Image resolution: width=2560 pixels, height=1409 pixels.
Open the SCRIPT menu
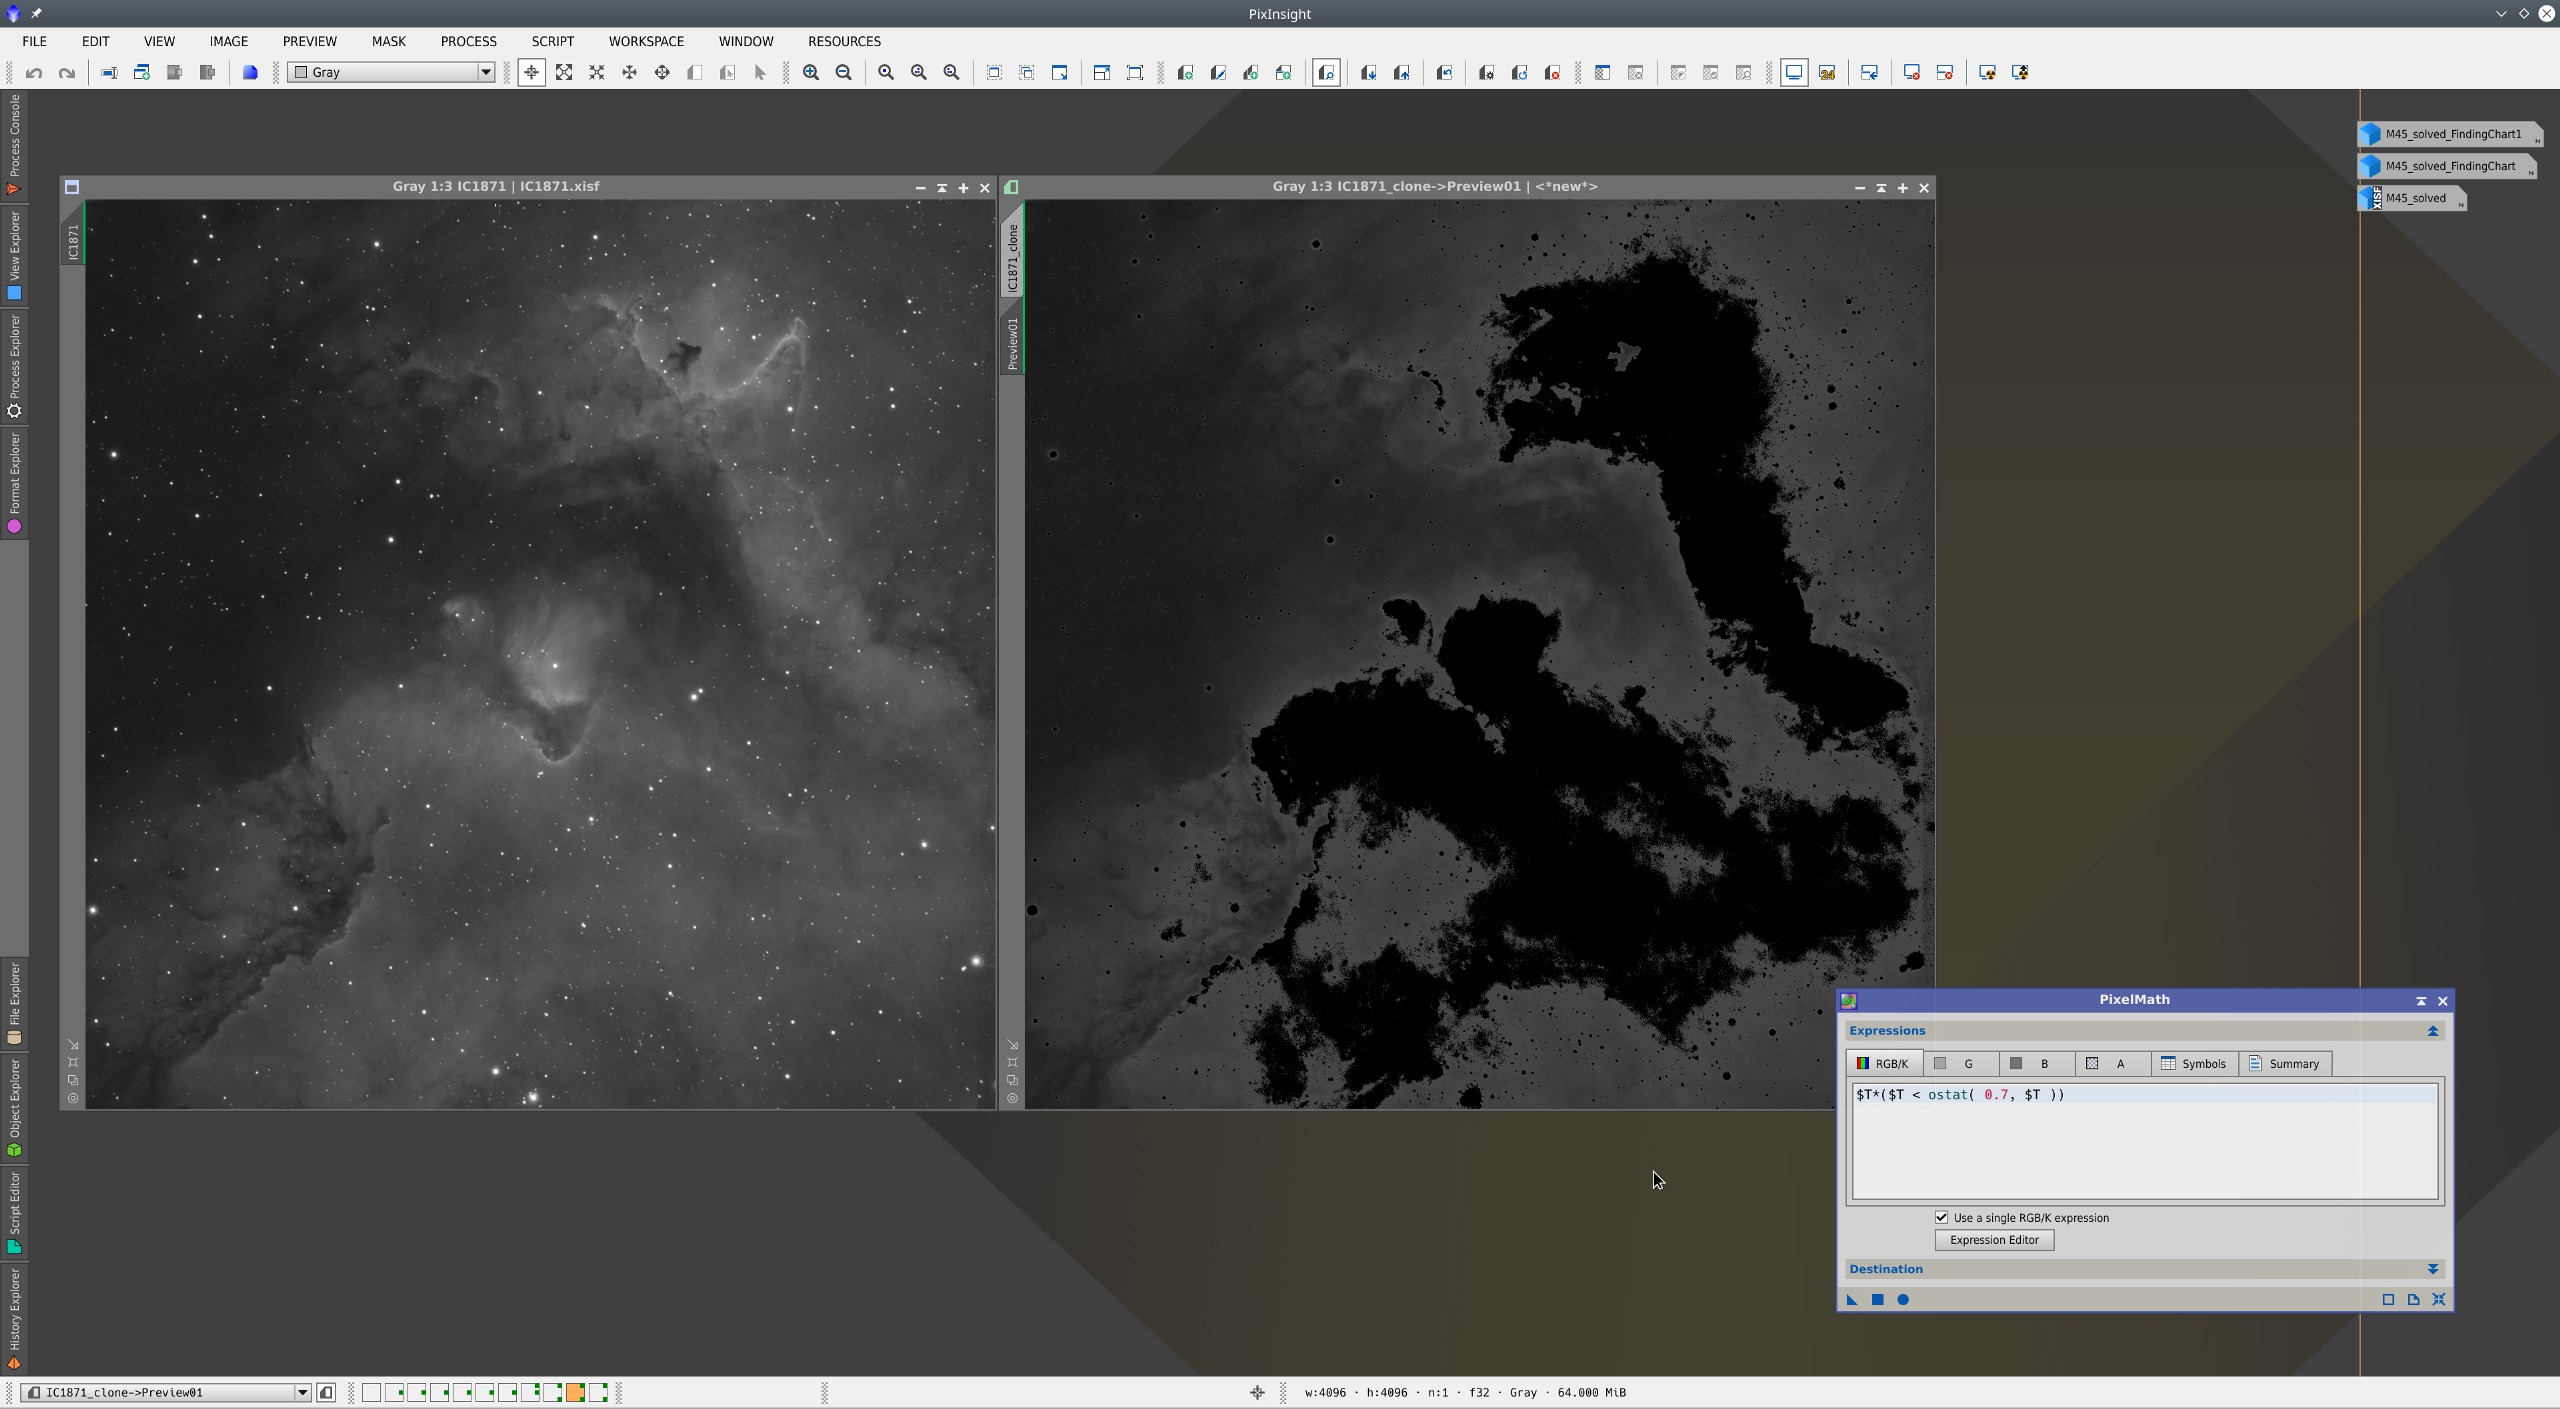point(553,41)
